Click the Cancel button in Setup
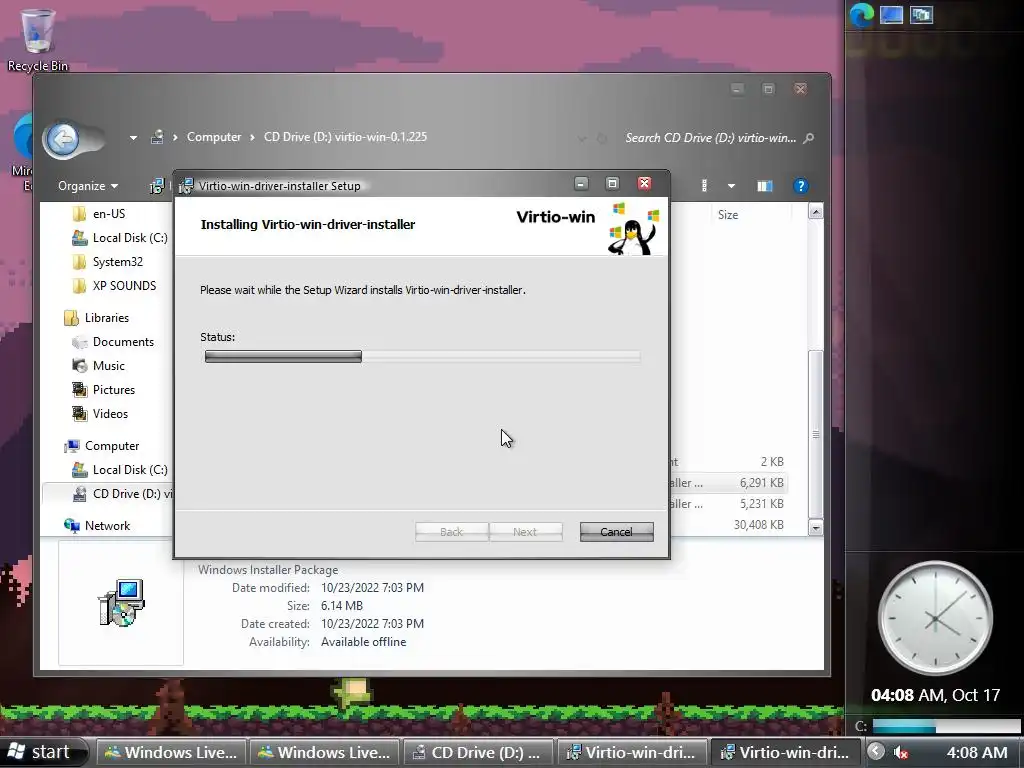1024x768 pixels. 616,532
